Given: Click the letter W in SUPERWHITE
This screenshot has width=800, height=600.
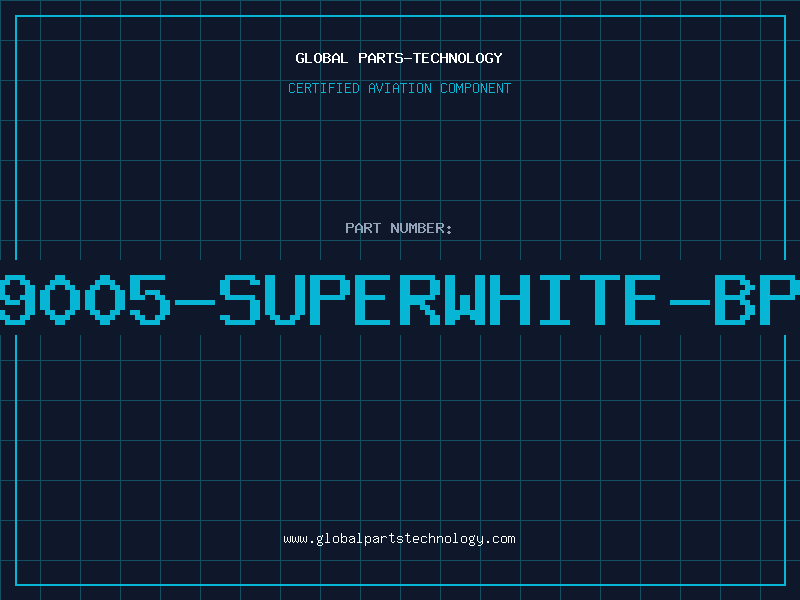Looking at the screenshot, I should click(465, 300).
